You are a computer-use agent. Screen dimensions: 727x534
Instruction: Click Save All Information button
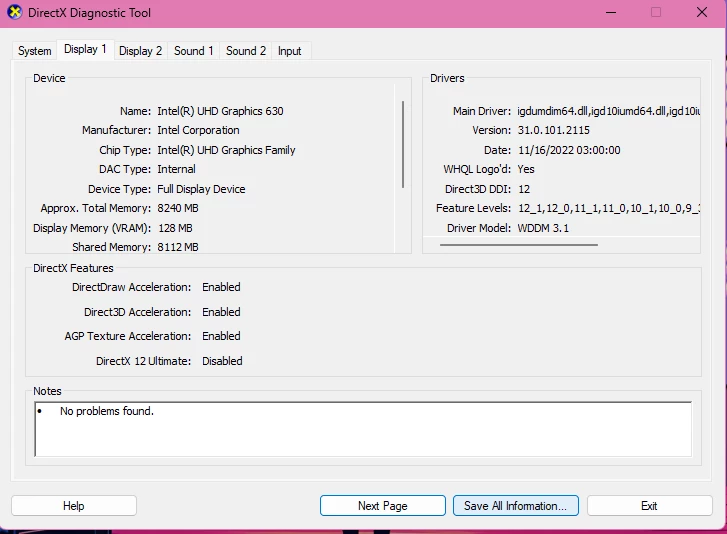(x=516, y=506)
